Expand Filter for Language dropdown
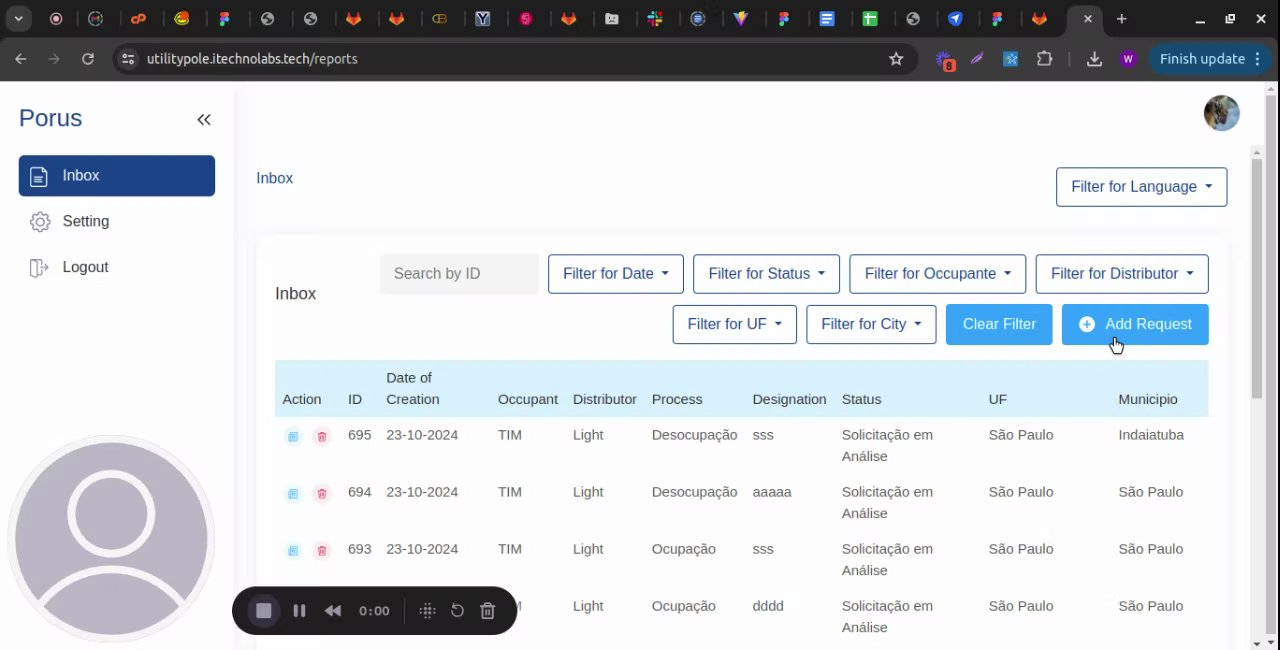1280x650 pixels. [1141, 187]
